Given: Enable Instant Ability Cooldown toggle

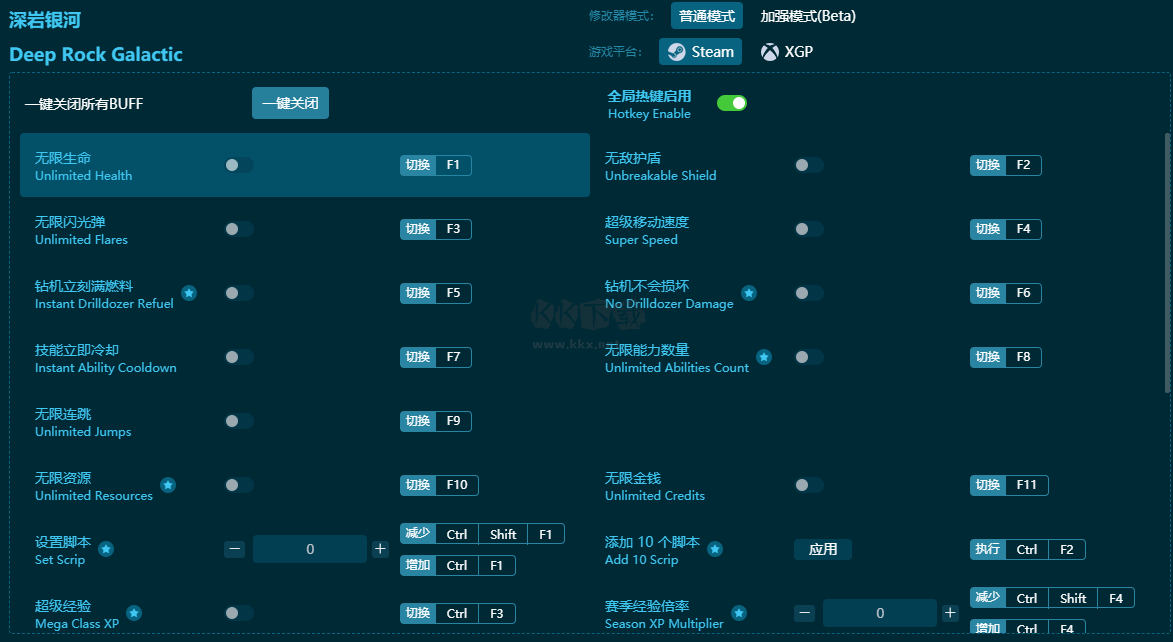Looking at the screenshot, I should pos(239,357).
